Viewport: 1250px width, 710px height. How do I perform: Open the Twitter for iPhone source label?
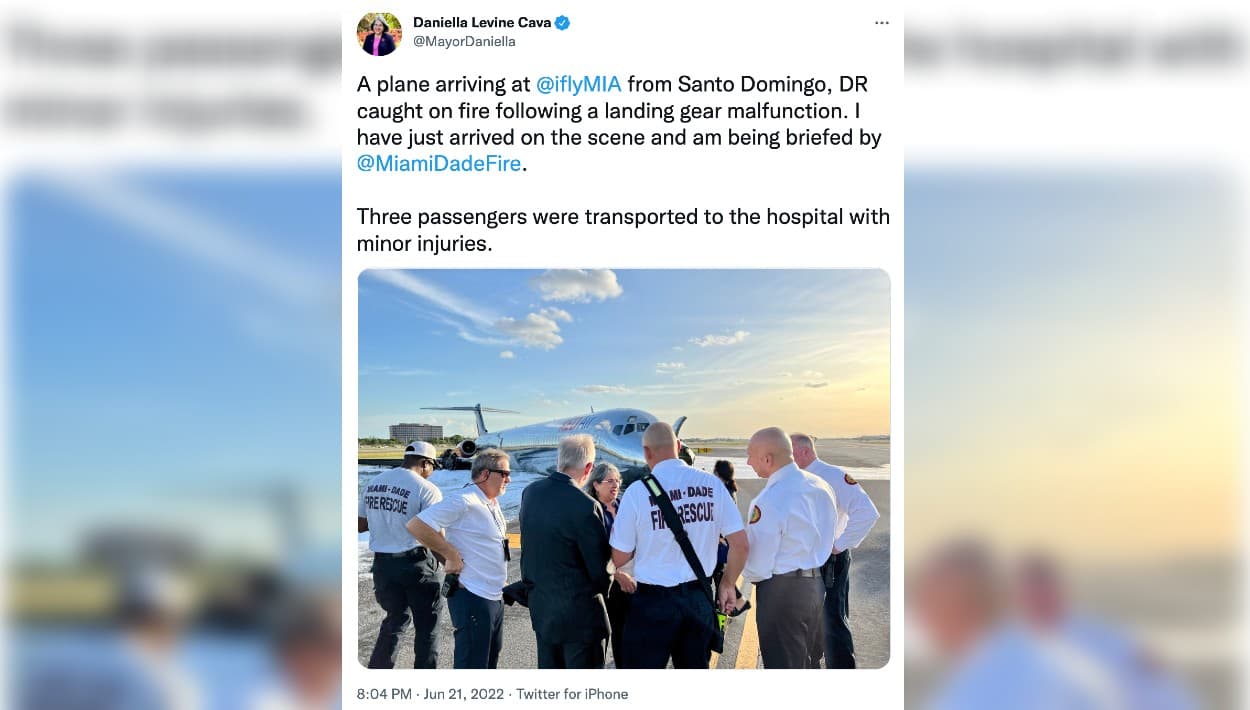point(572,694)
